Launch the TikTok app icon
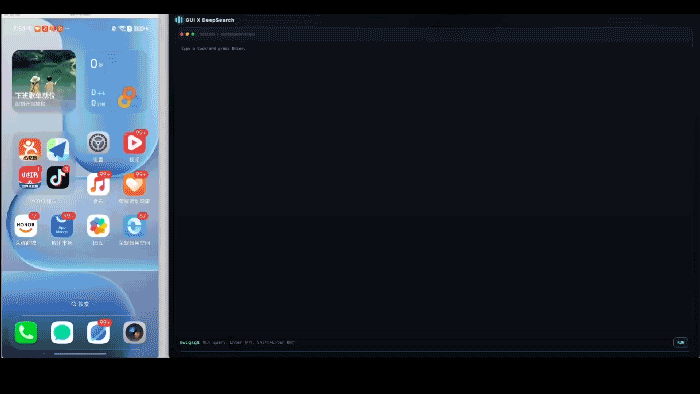The width and height of the screenshot is (700, 394). click(58, 177)
